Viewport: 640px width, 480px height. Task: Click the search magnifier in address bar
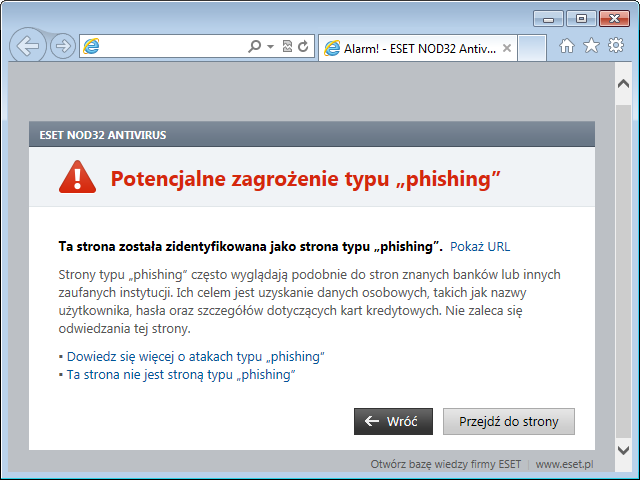coord(254,46)
